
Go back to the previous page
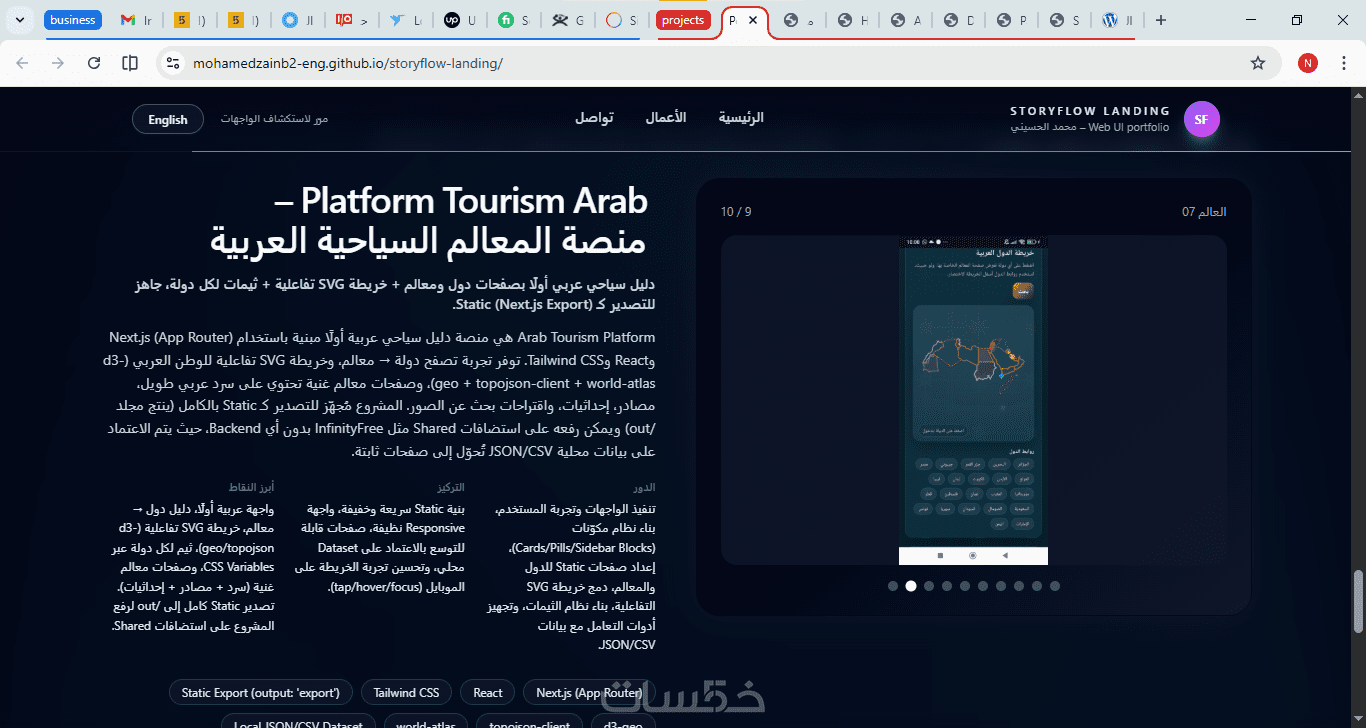22,63
